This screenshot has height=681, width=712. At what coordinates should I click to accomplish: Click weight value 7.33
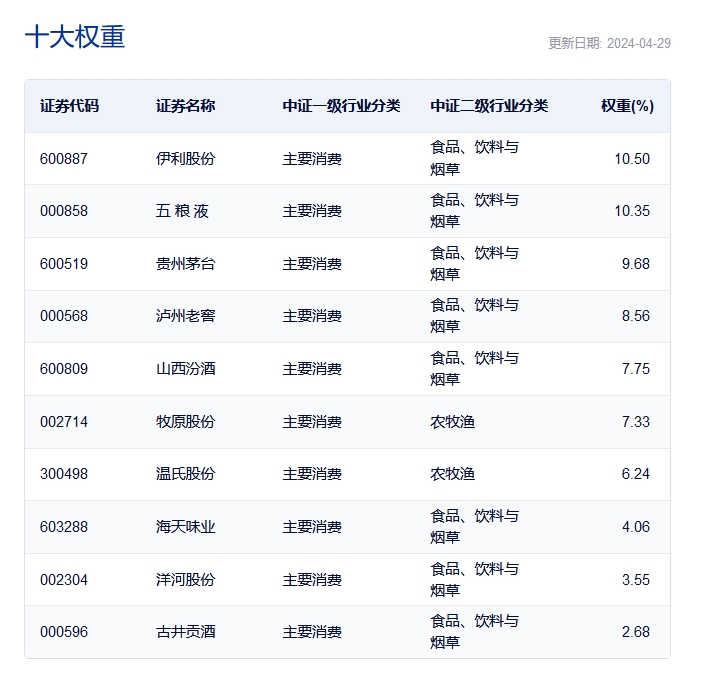pos(636,422)
